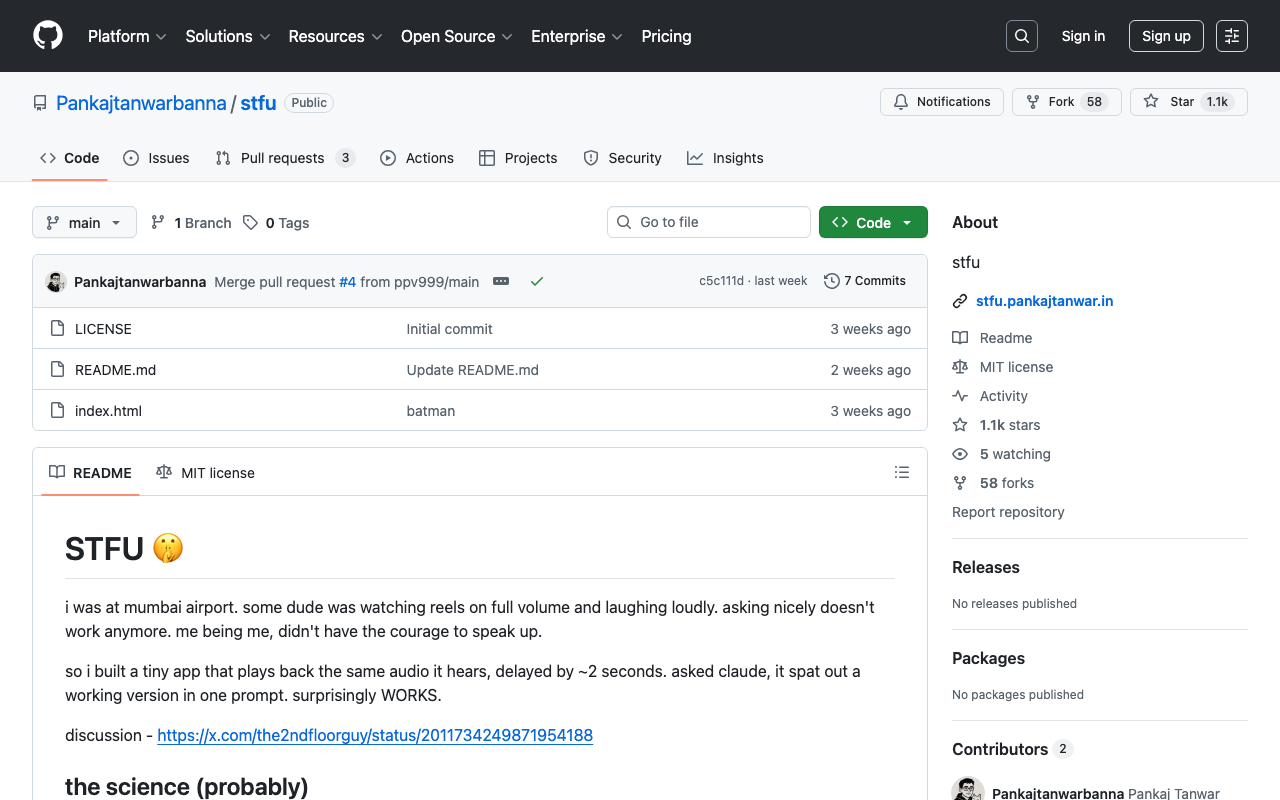Click the green check status icon

[537, 282]
